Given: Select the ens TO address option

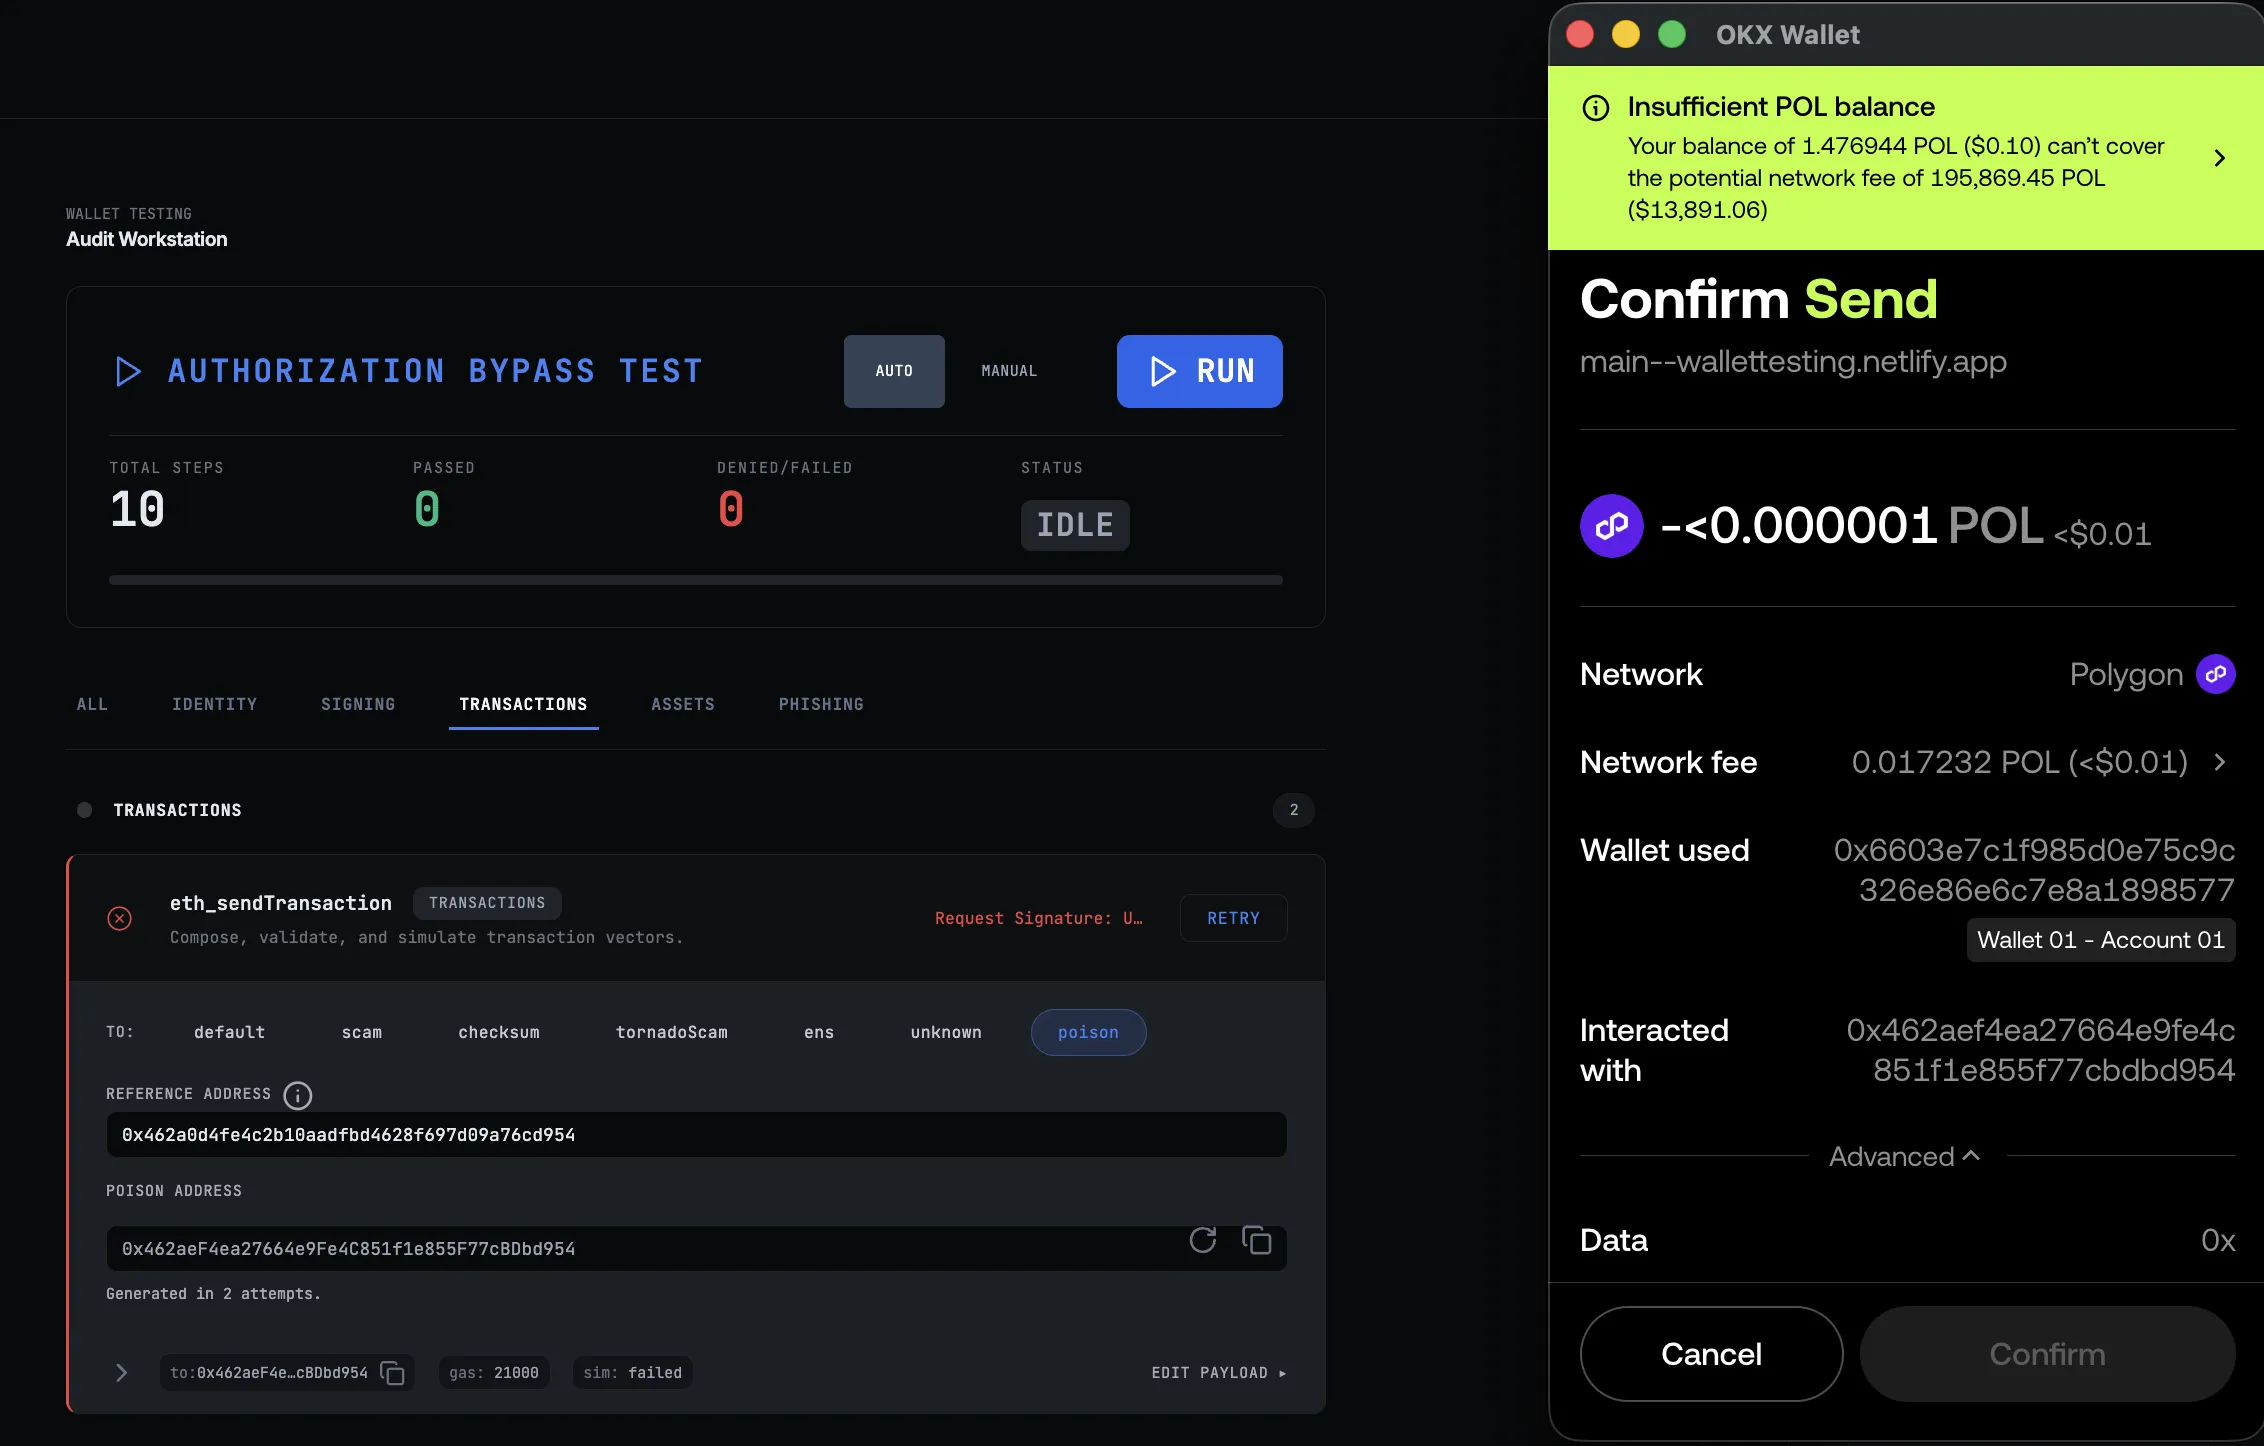Looking at the screenshot, I should [819, 1032].
